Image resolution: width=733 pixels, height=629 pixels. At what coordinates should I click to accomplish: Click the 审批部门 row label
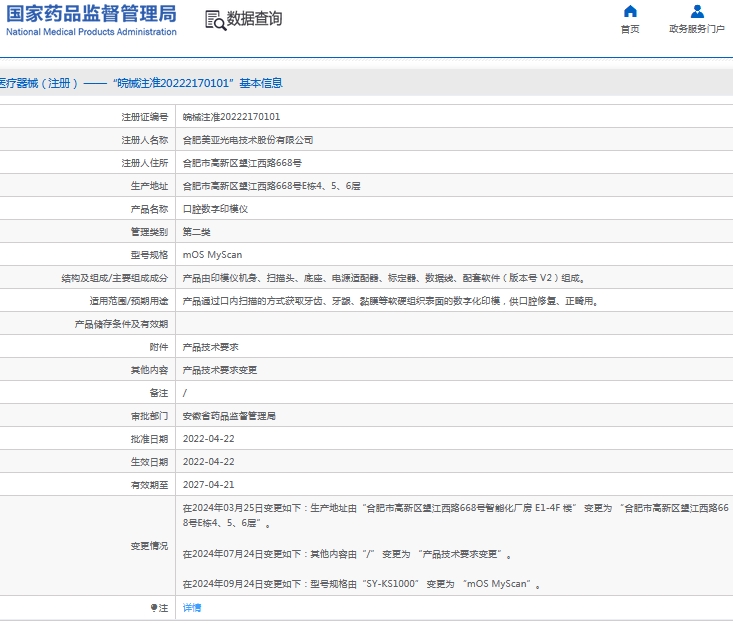149,416
